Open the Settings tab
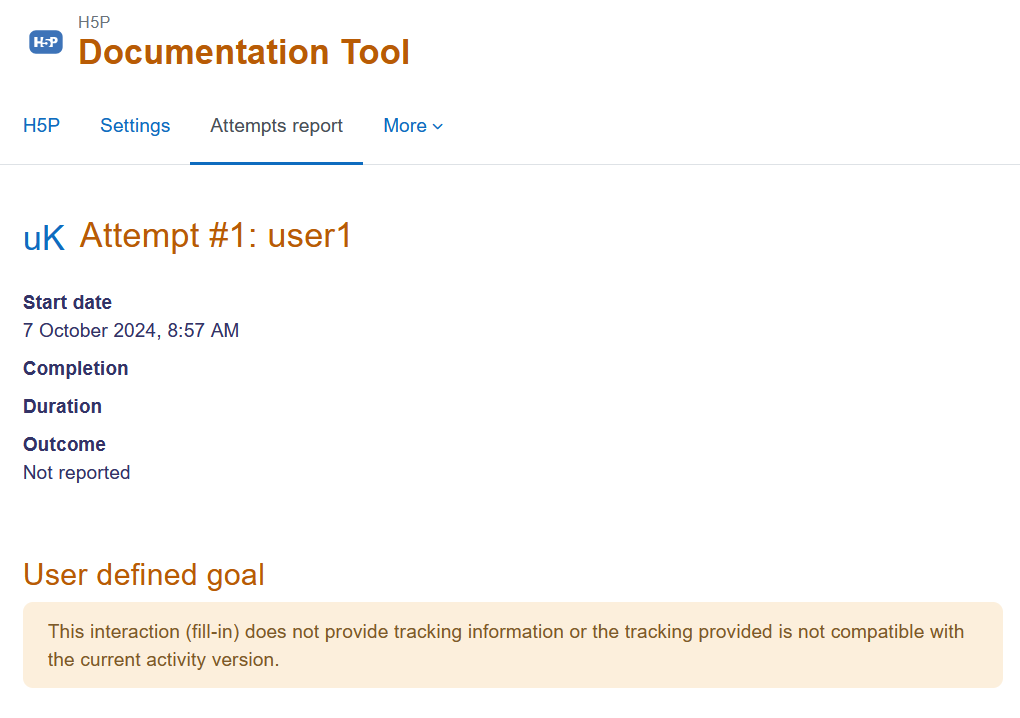1020x718 pixels. [x=135, y=126]
